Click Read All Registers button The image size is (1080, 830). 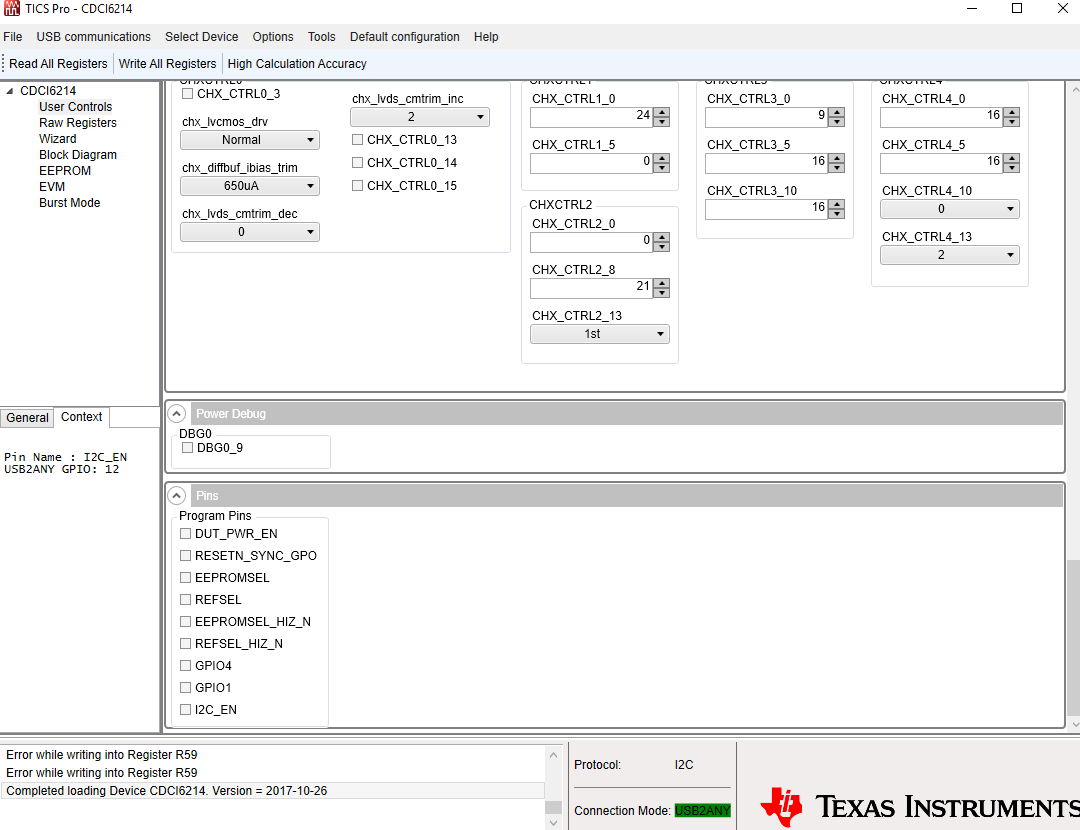pyautogui.click(x=59, y=63)
